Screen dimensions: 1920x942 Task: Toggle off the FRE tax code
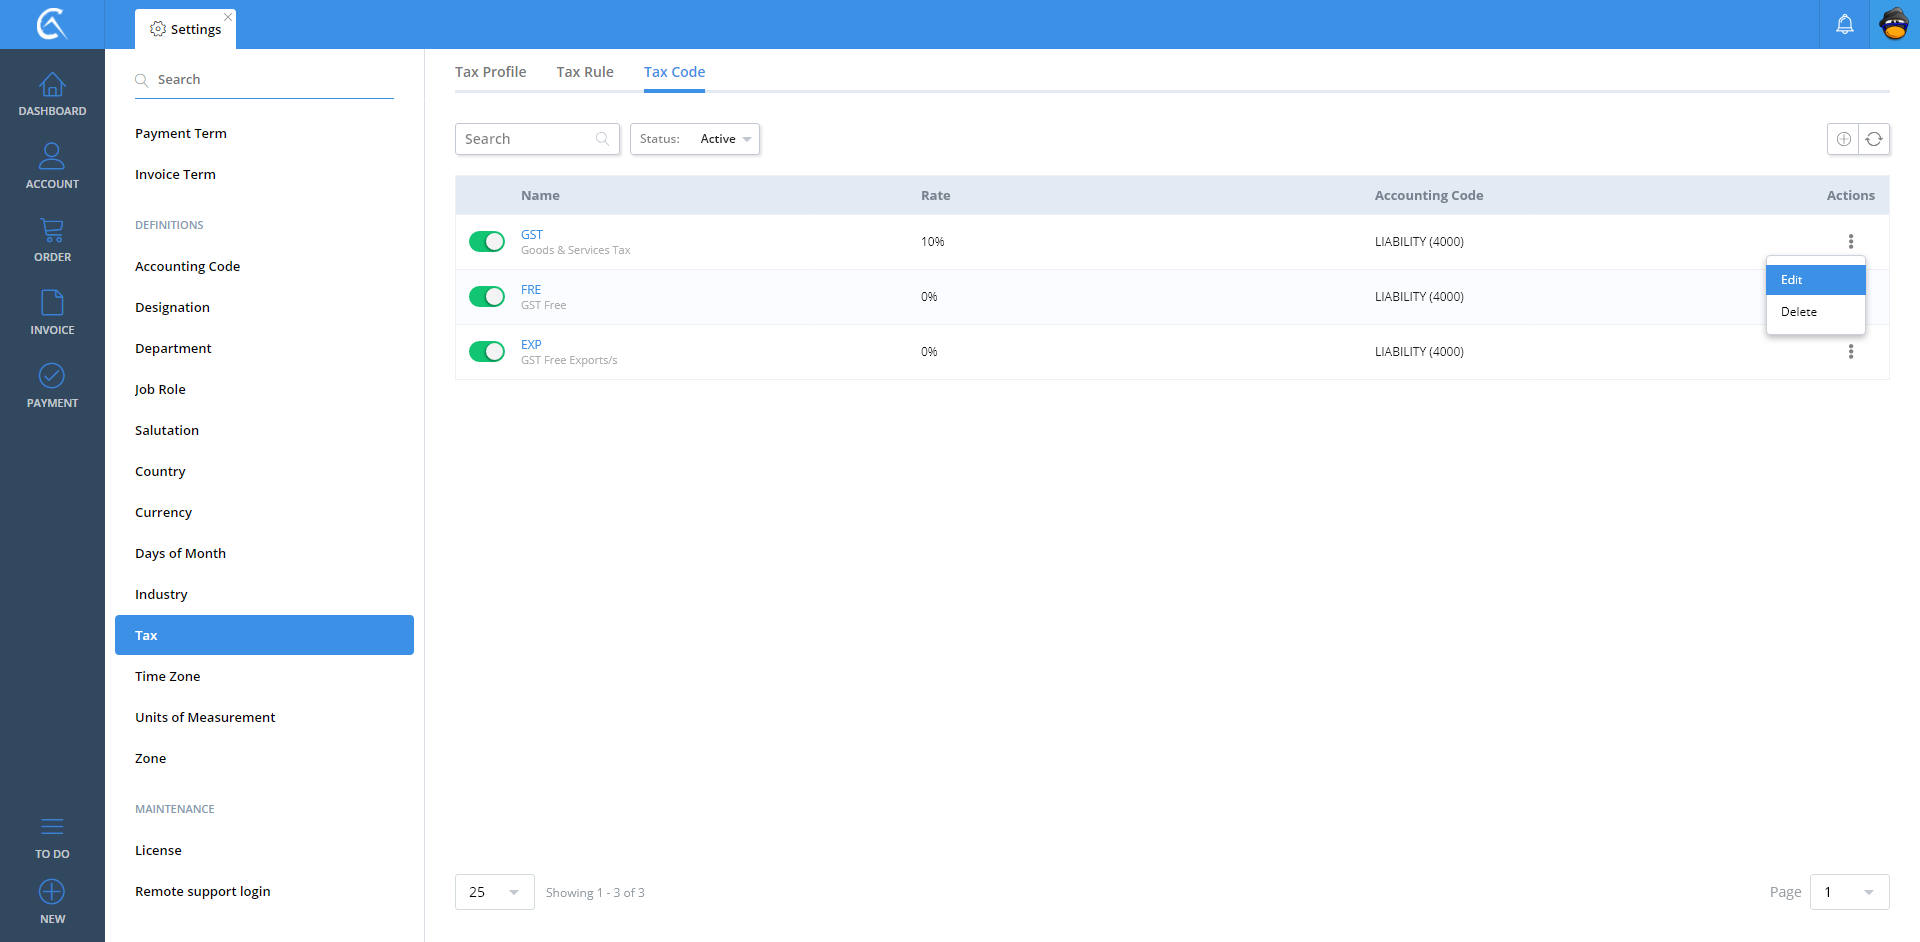coord(487,297)
